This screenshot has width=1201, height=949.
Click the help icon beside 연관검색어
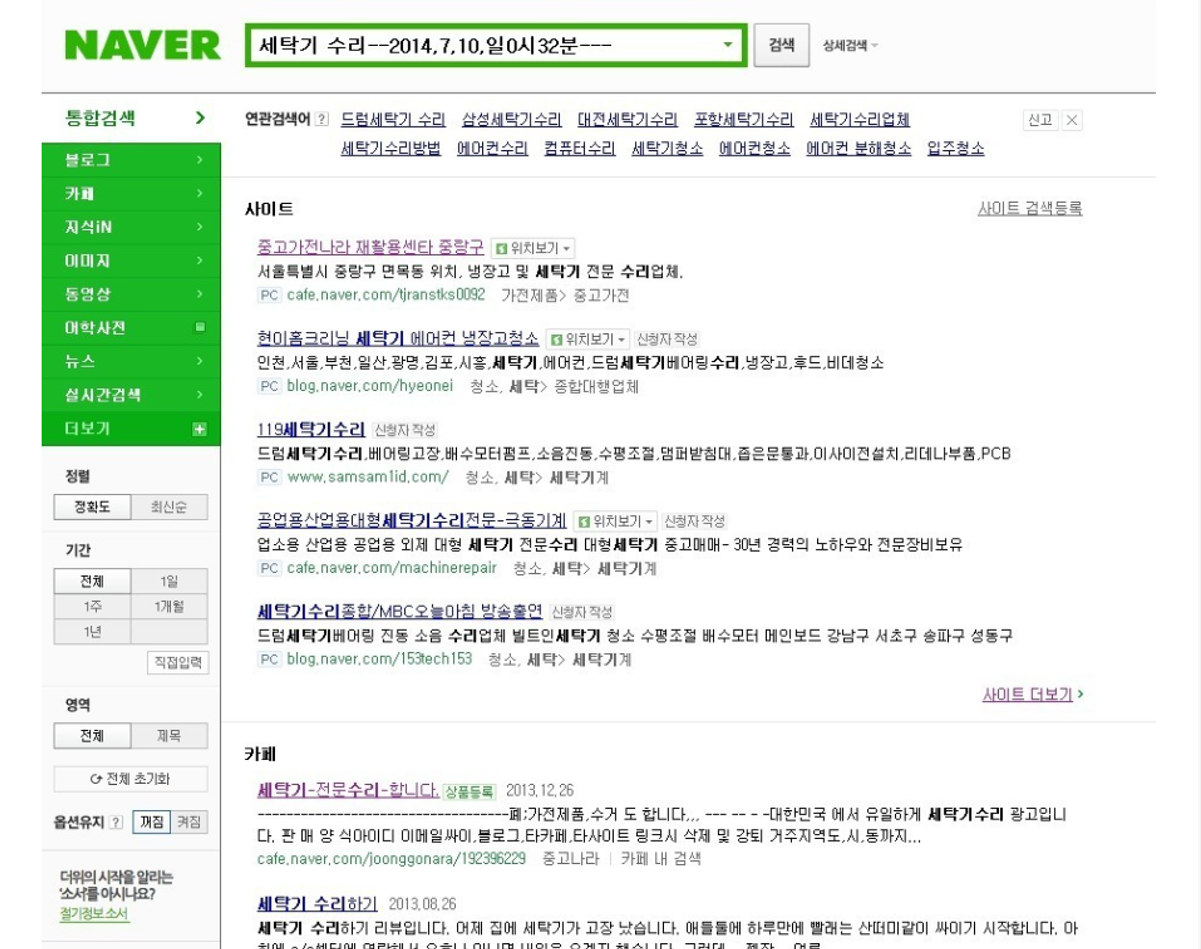(321, 120)
